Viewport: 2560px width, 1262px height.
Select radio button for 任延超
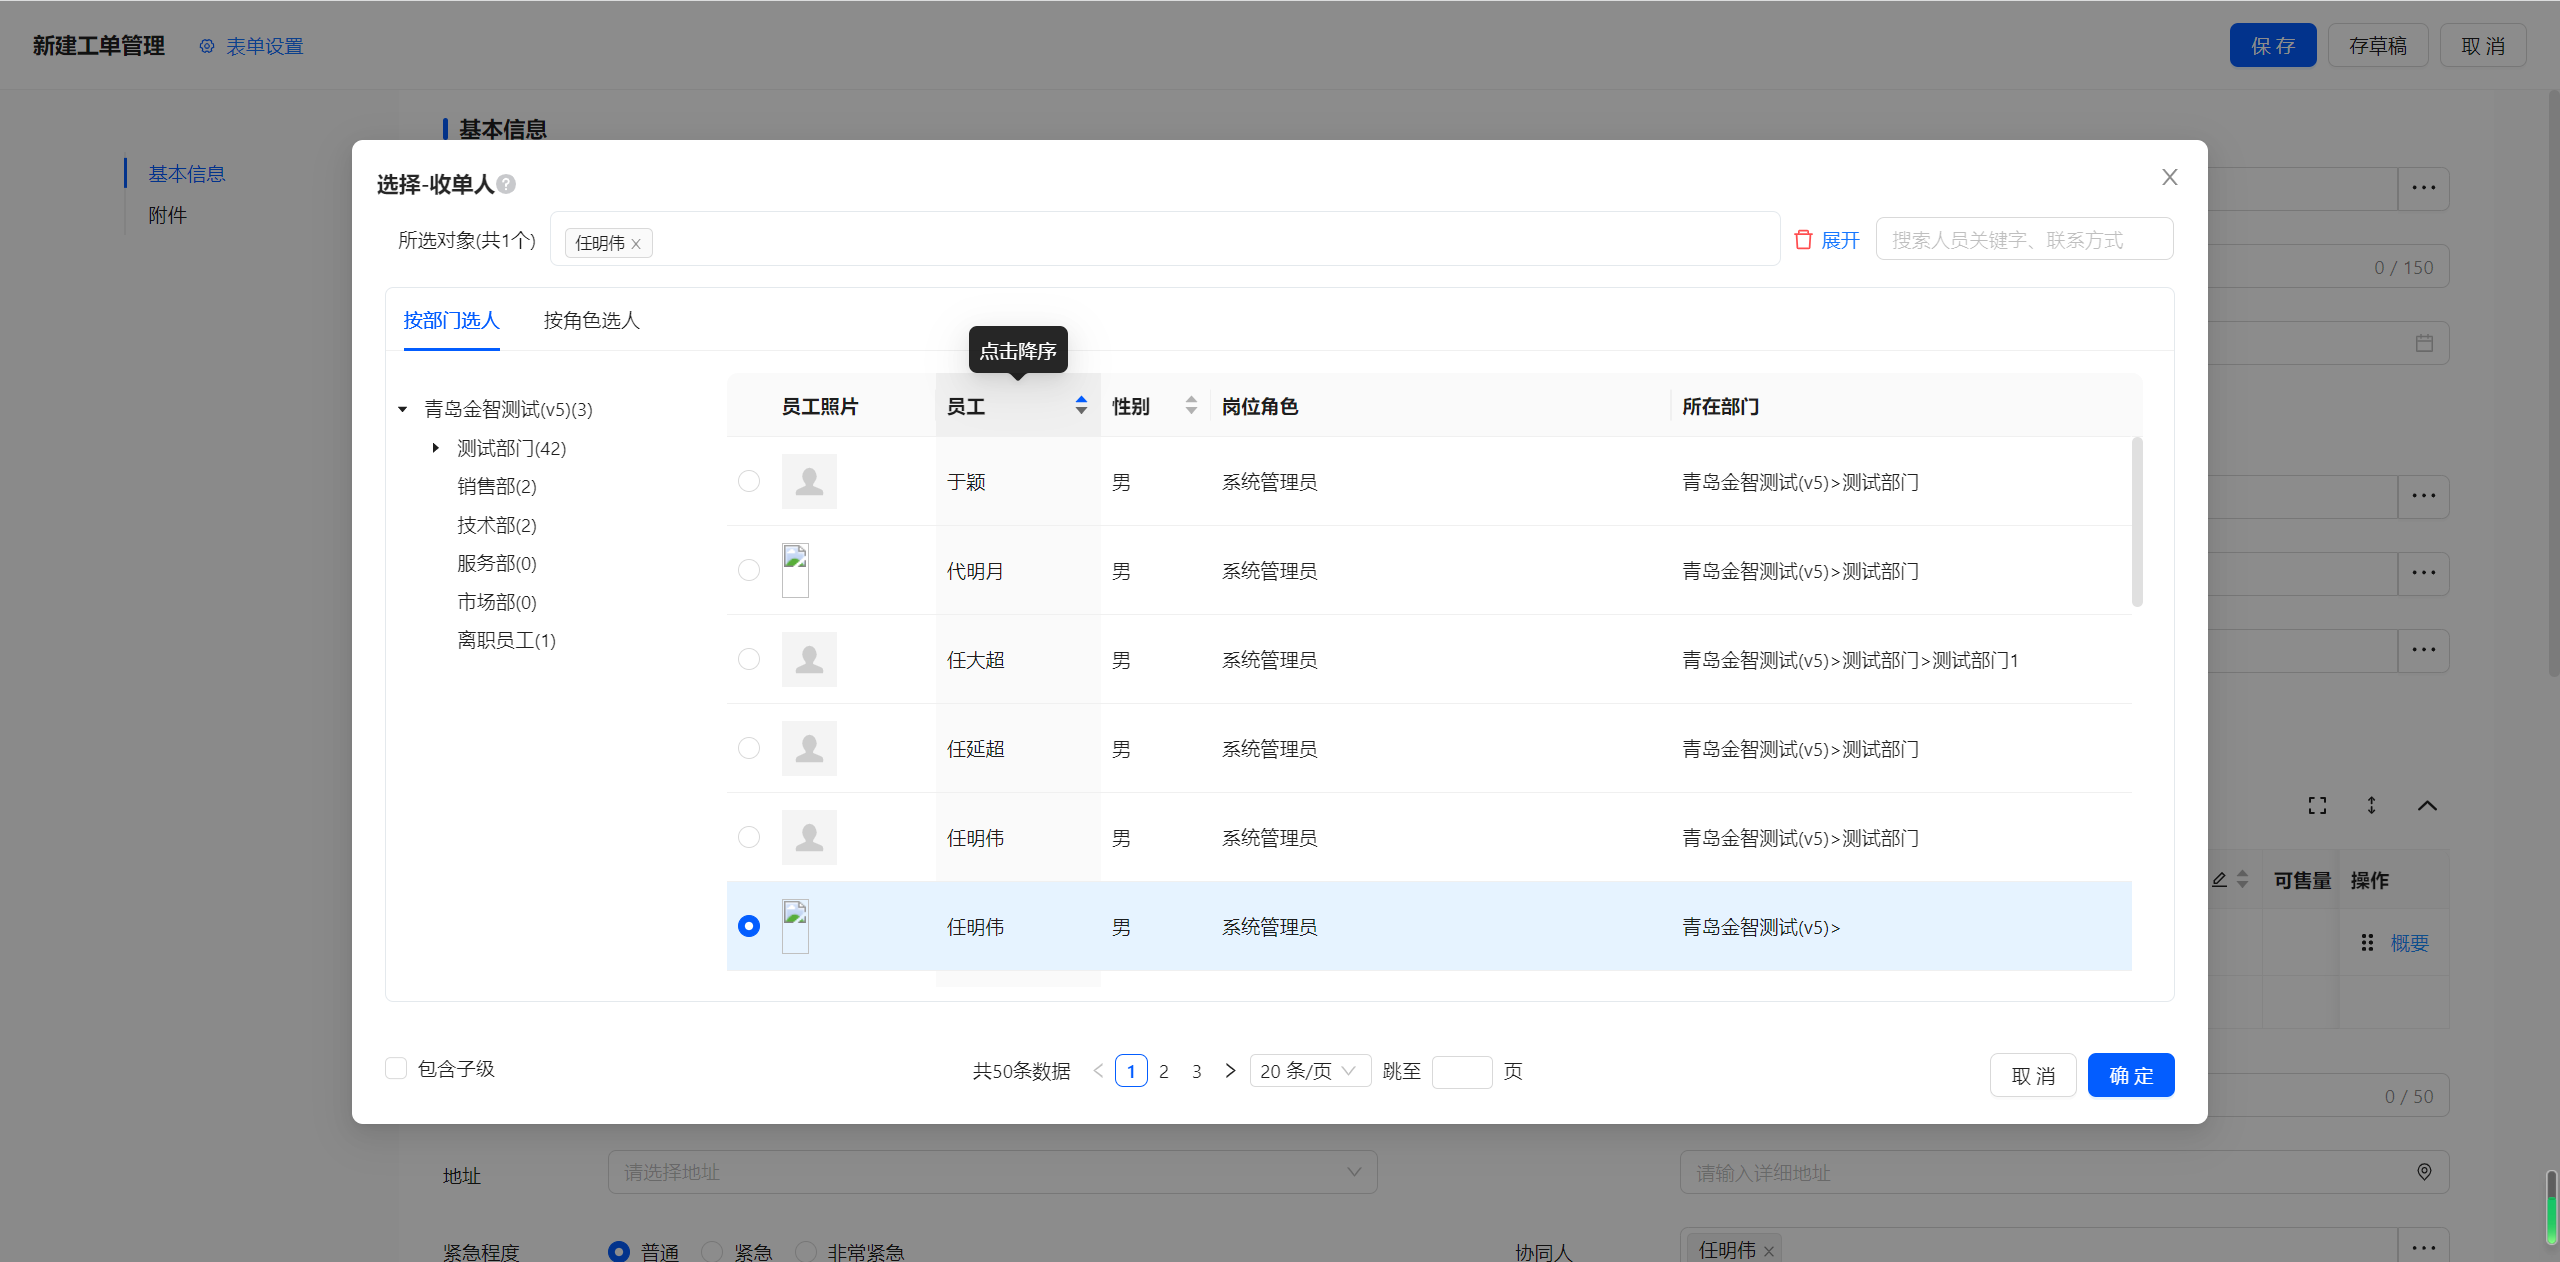(x=749, y=748)
